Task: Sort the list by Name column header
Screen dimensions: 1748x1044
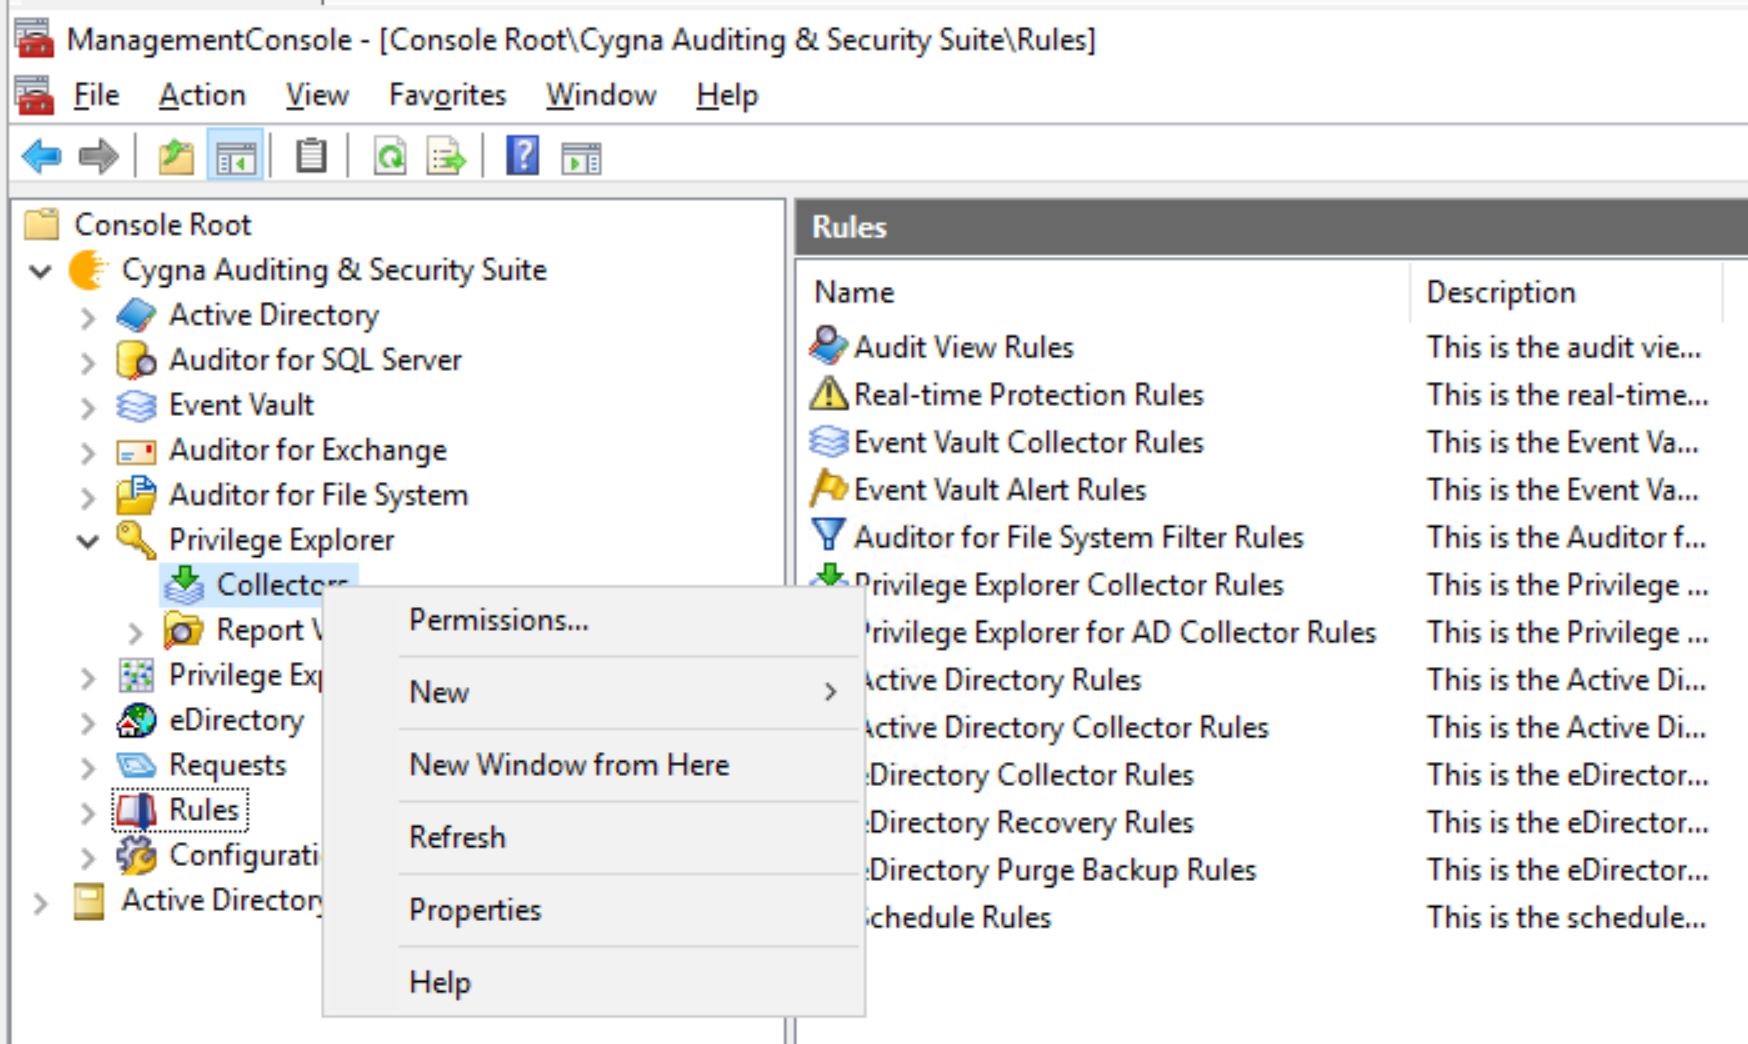Action: click(x=1104, y=292)
